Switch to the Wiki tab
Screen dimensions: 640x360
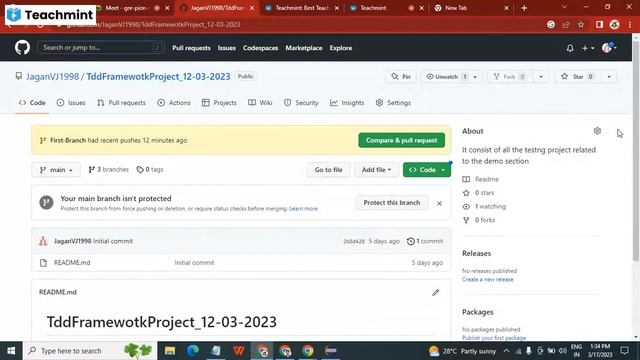[260, 103]
